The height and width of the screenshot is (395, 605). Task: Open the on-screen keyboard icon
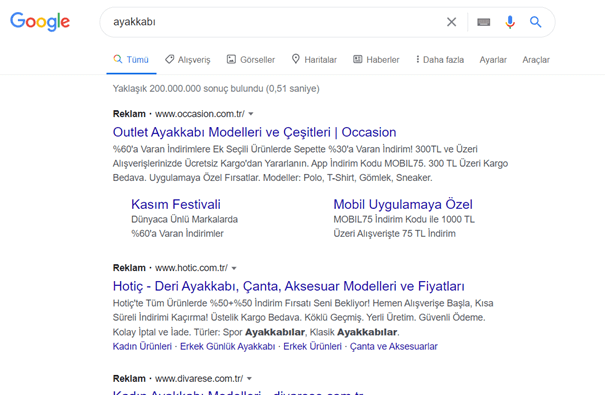click(x=483, y=22)
